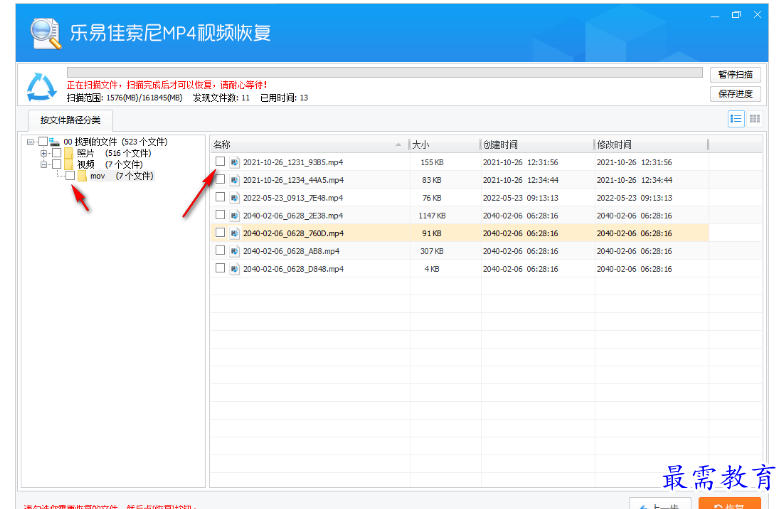Check the box for 2040-02-06_0628_D848.mp4

coord(220,268)
